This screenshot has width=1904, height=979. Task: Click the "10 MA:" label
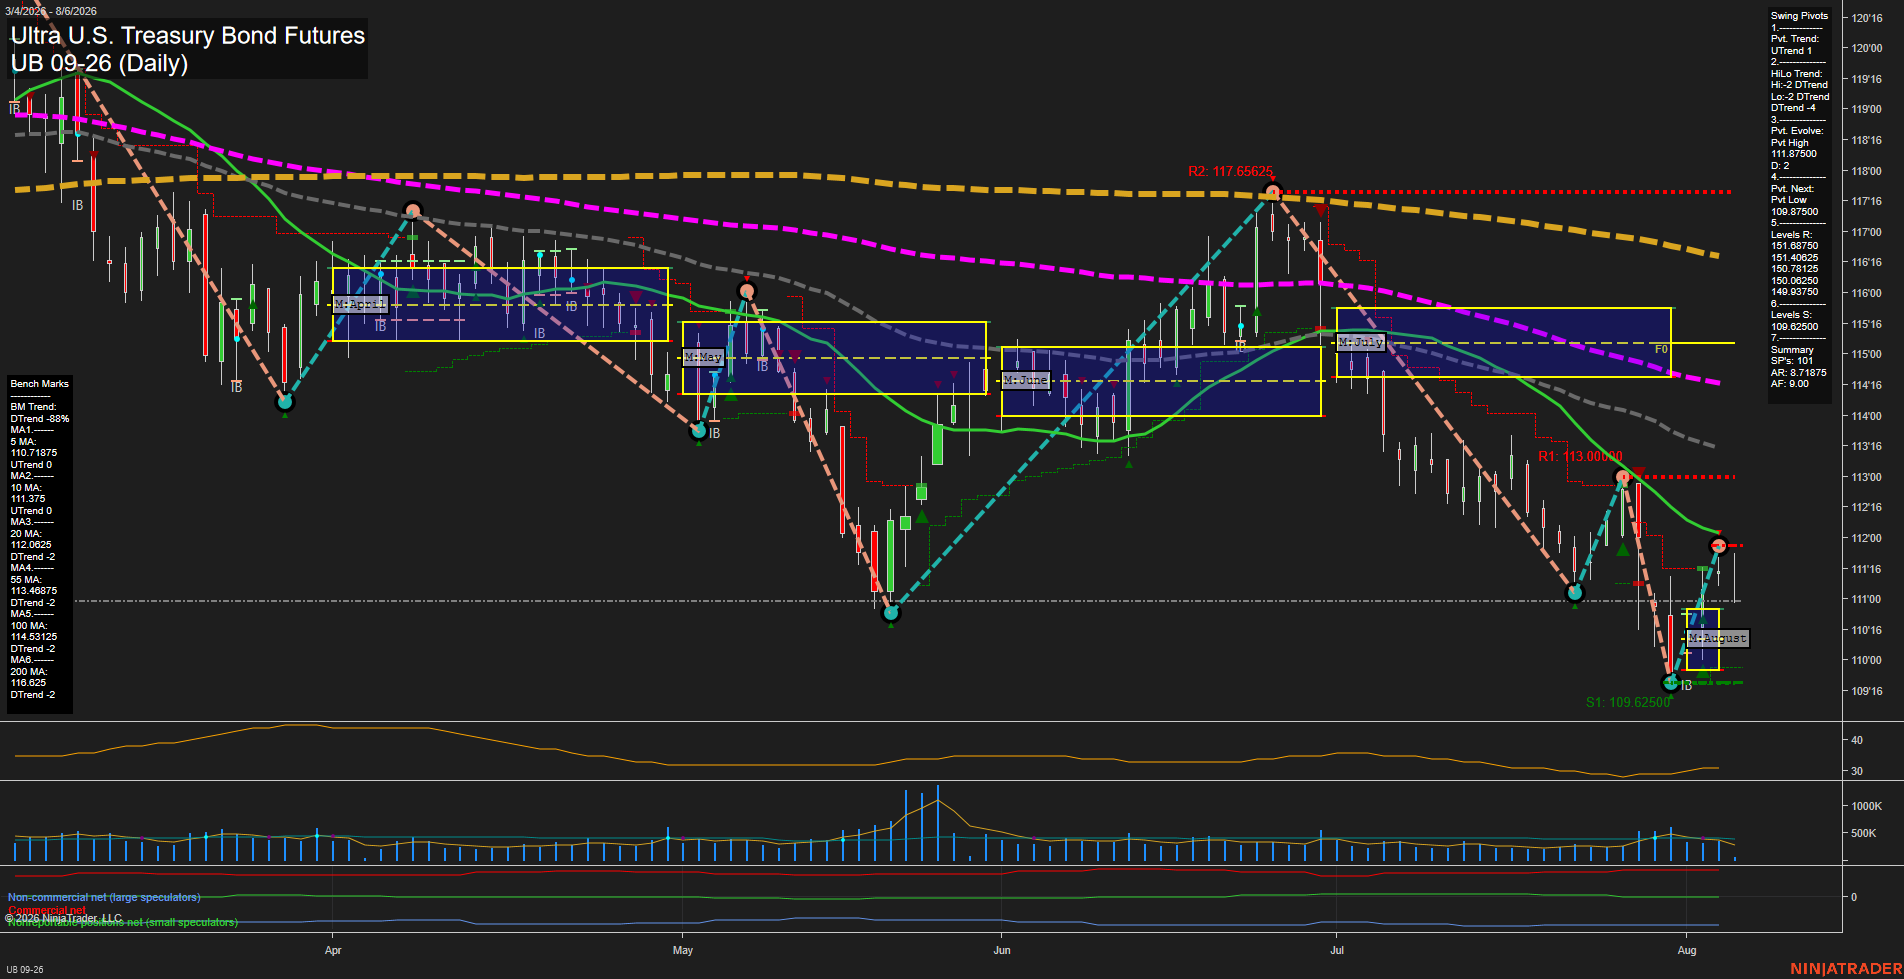(26, 488)
